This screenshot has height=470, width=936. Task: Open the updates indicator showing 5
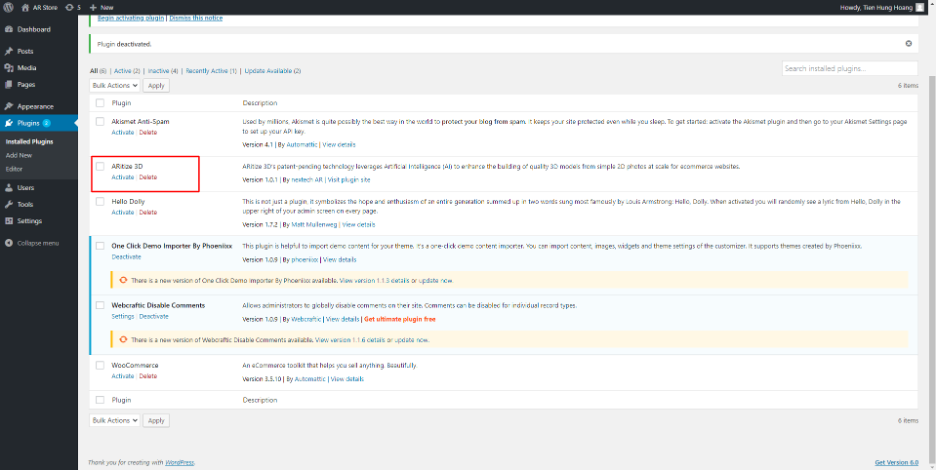click(73, 7)
